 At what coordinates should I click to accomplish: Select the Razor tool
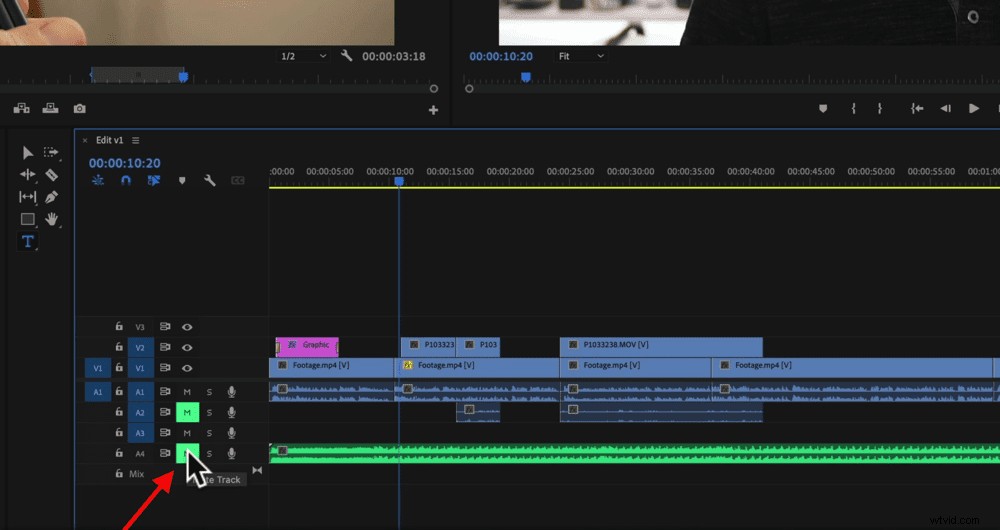click(x=52, y=174)
